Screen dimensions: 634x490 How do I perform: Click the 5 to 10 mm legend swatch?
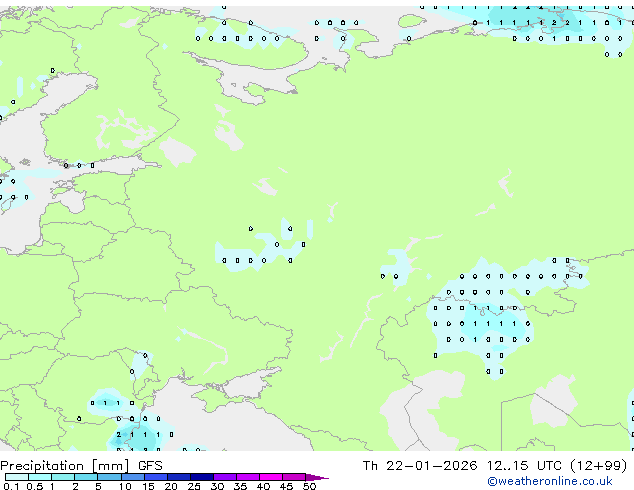point(110,477)
